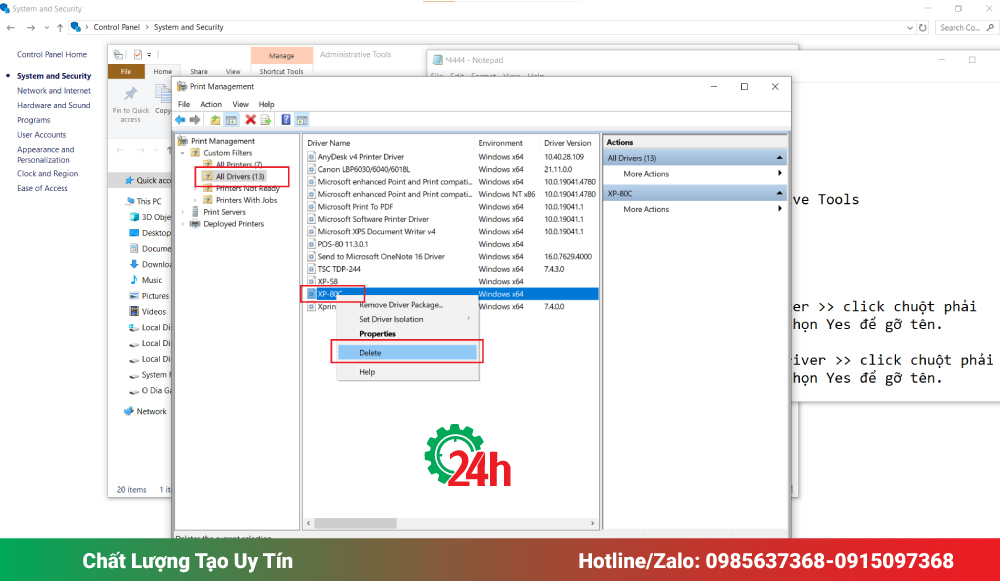Click the TSC TDP-244 driver icon
Image resolution: width=1000 pixels, height=581 pixels.
(x=311, y=269)
